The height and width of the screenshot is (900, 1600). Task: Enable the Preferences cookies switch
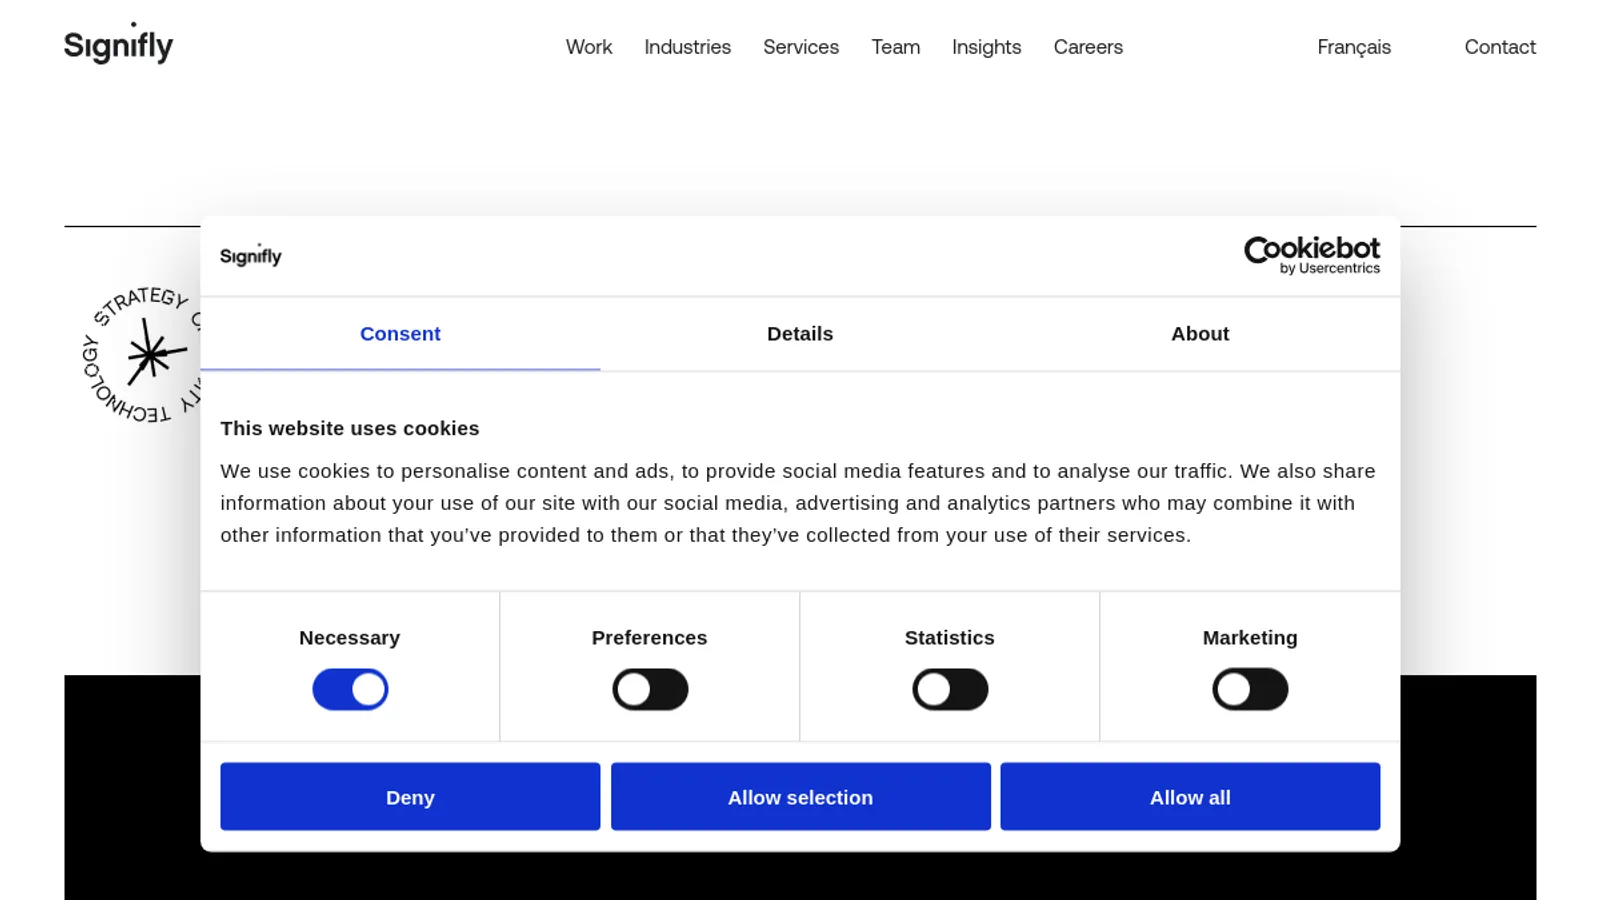[x=650, y=689]
